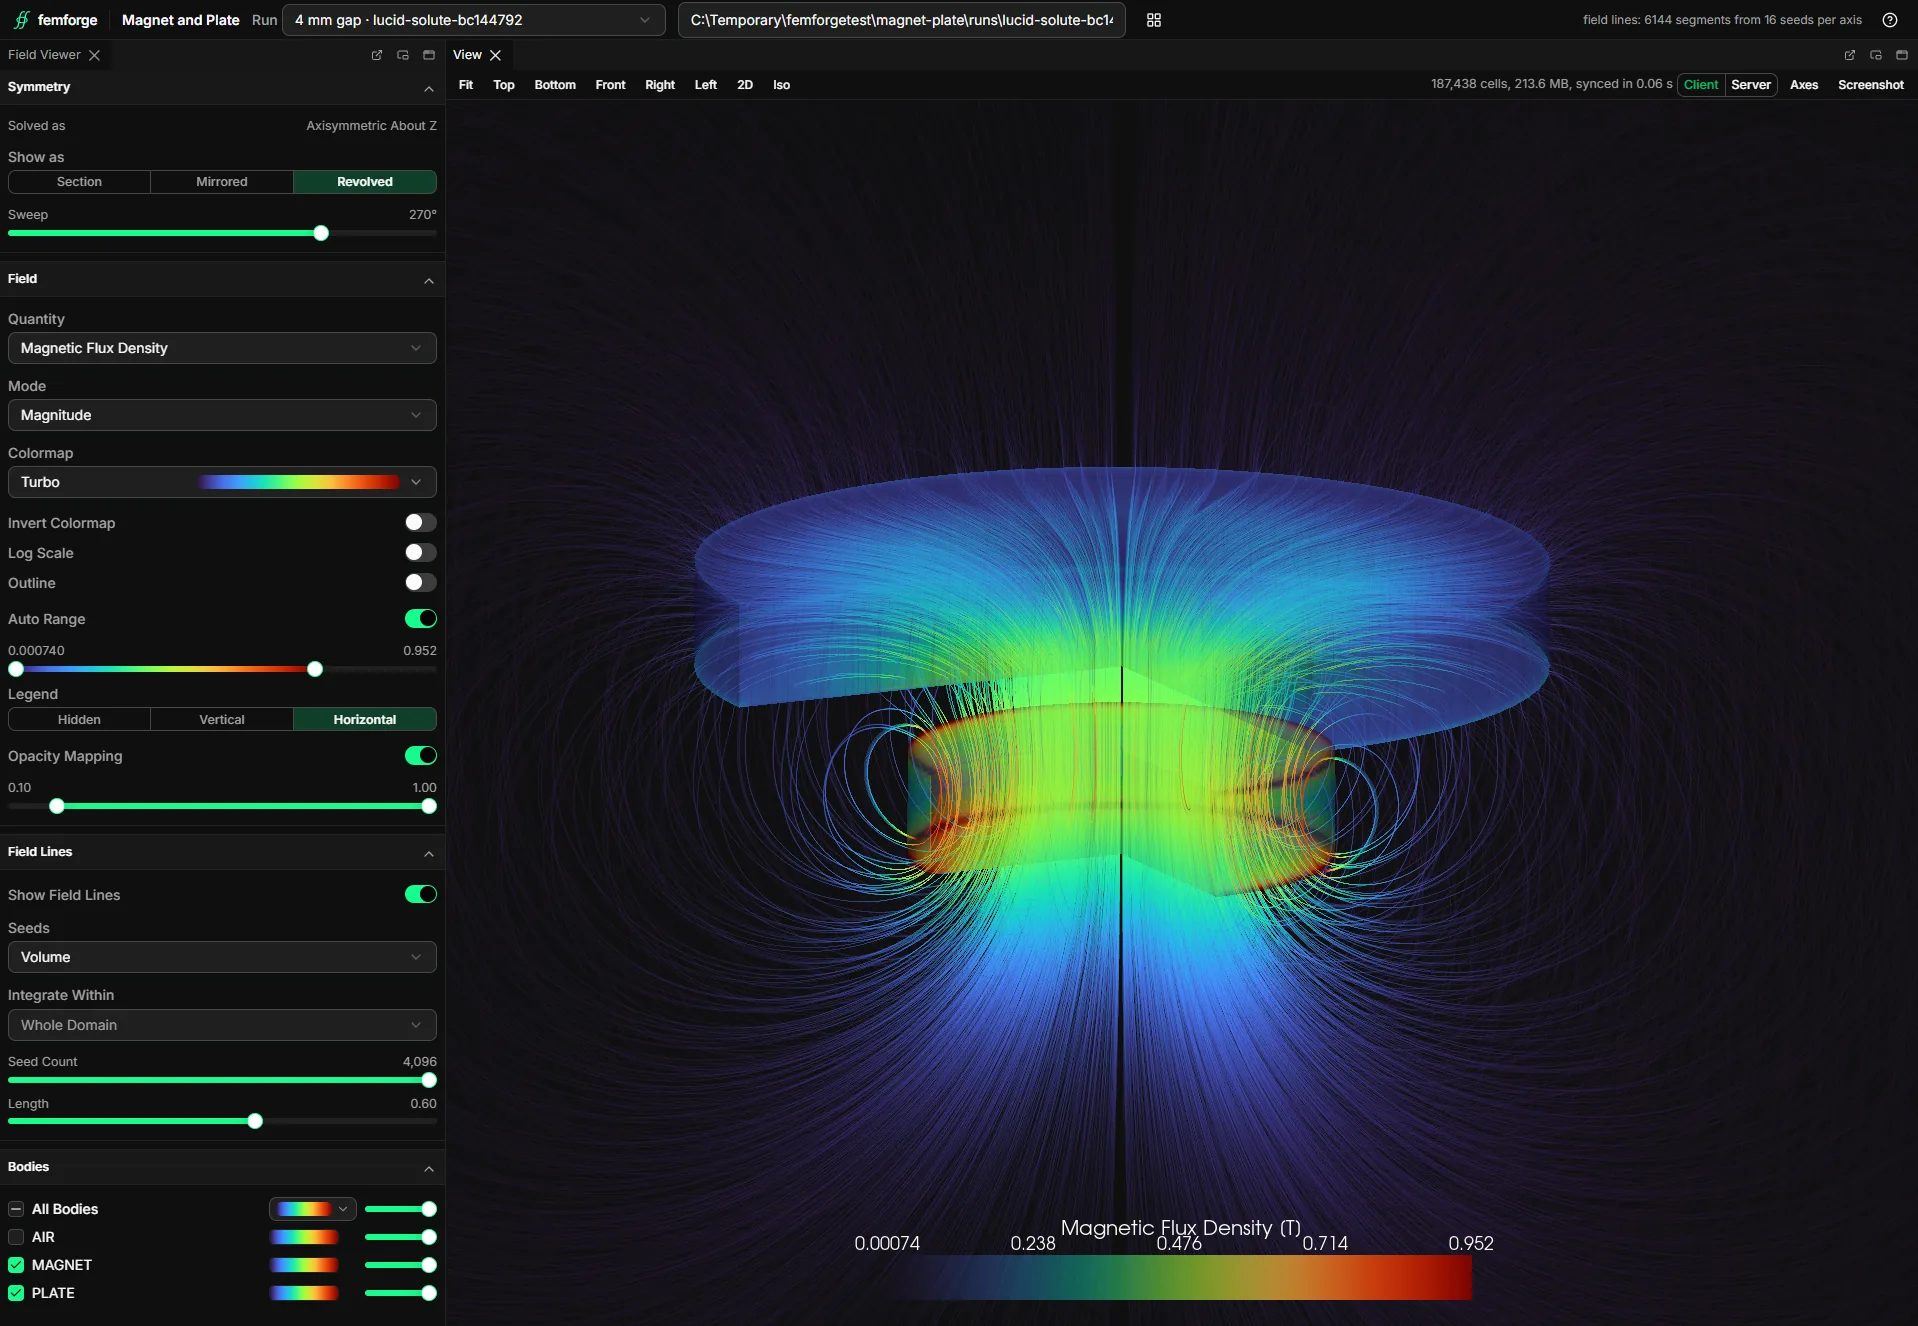Uncheck the MAGNET body checkbox

[x=16, y=1265]
